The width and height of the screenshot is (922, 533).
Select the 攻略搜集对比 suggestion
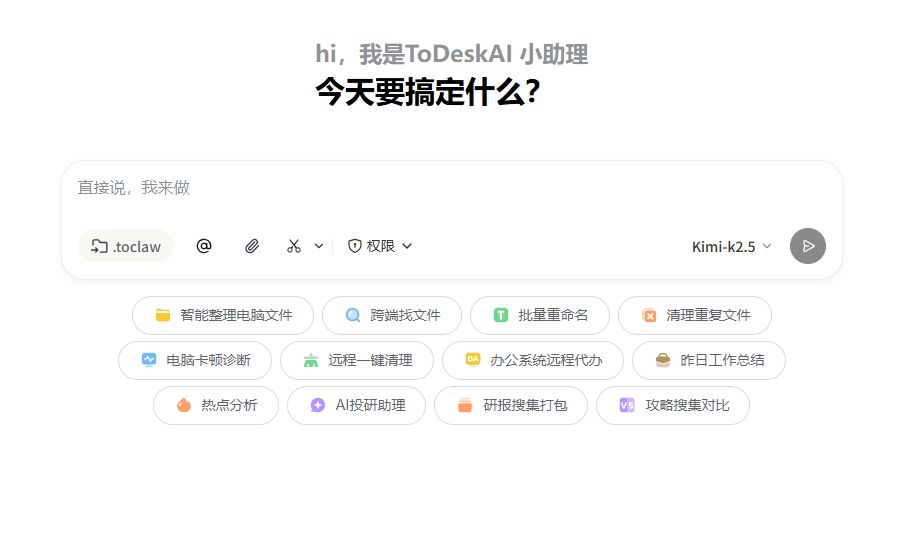pyautogui.click(x=673, y=405)
